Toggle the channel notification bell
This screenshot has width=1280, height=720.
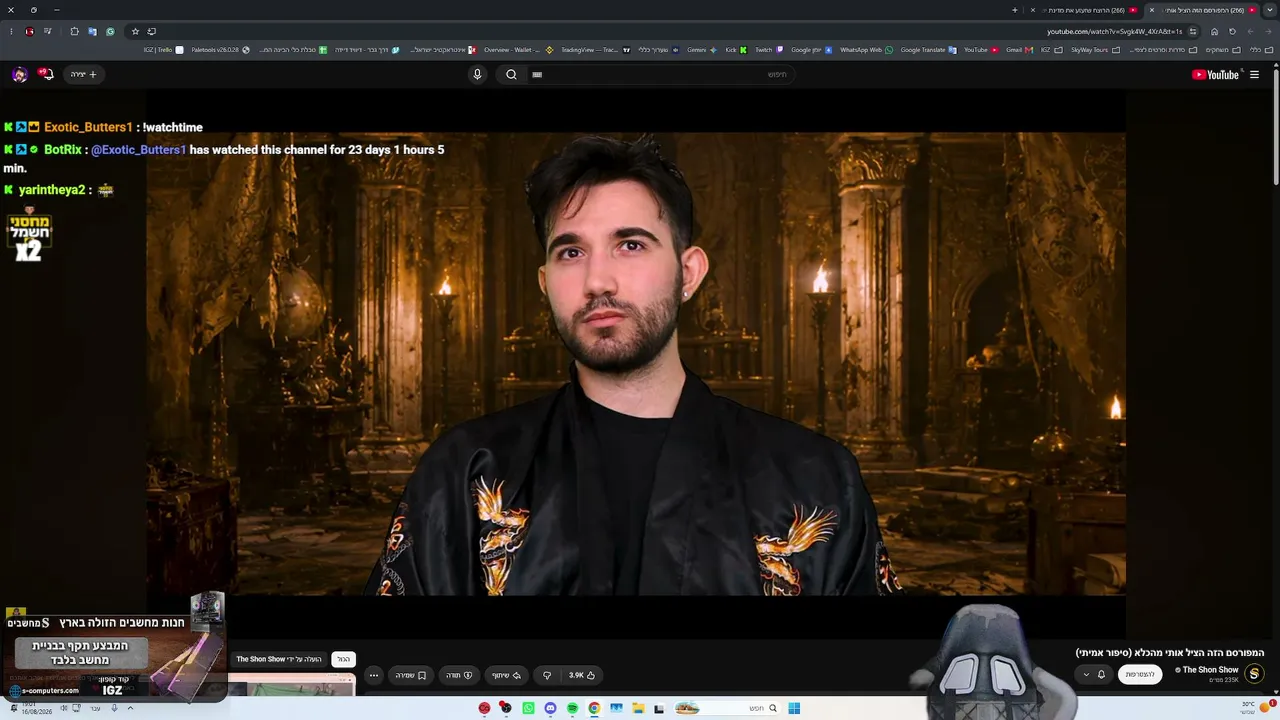pyautogui.click(x=1101, y=674)
